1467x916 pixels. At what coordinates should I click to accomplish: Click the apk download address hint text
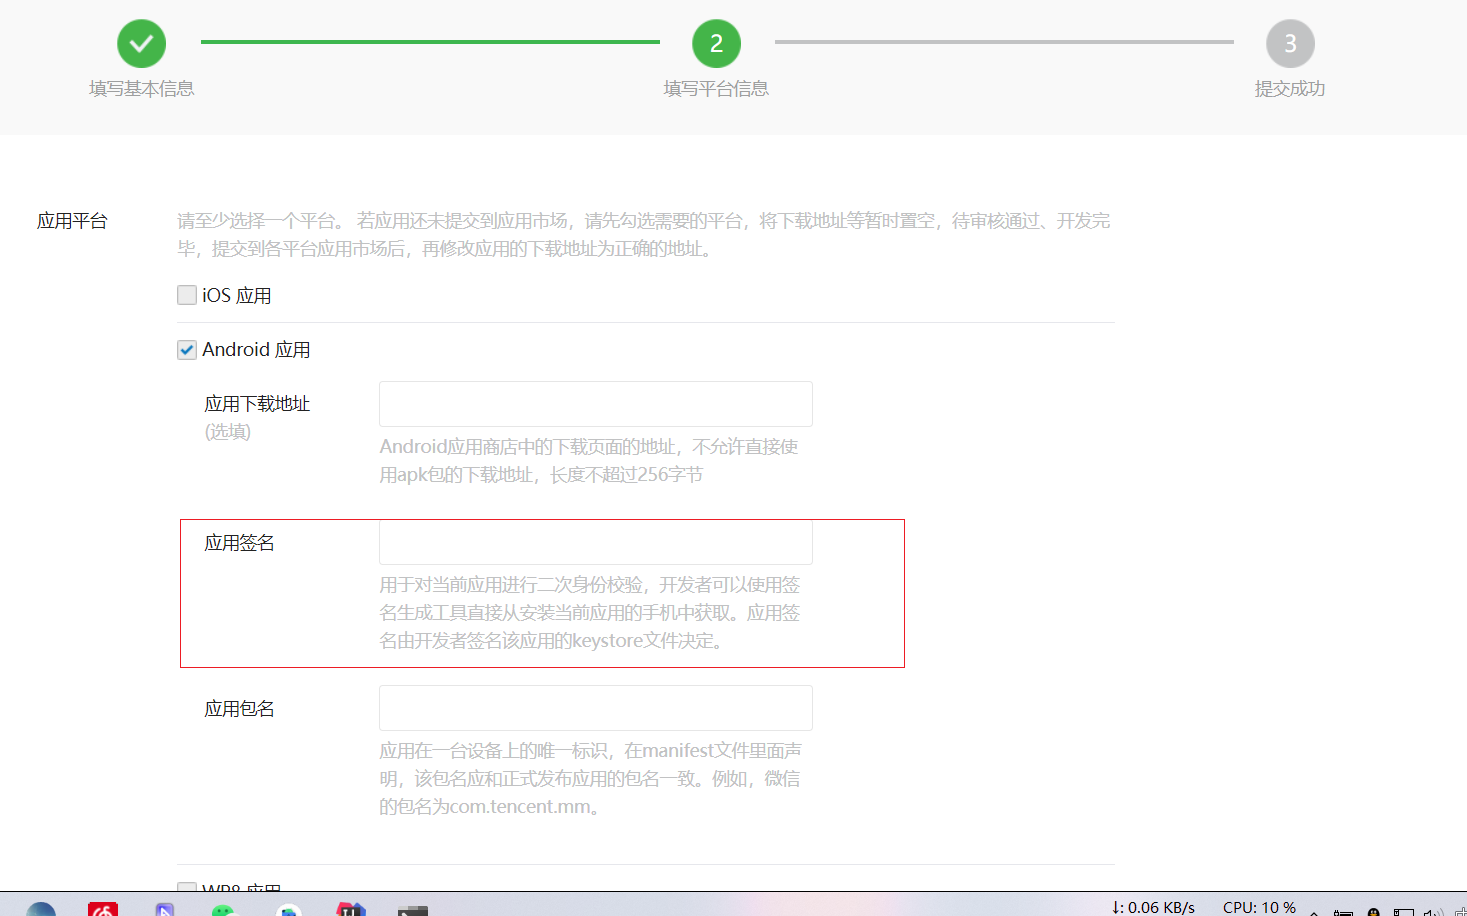coord(589,460)
